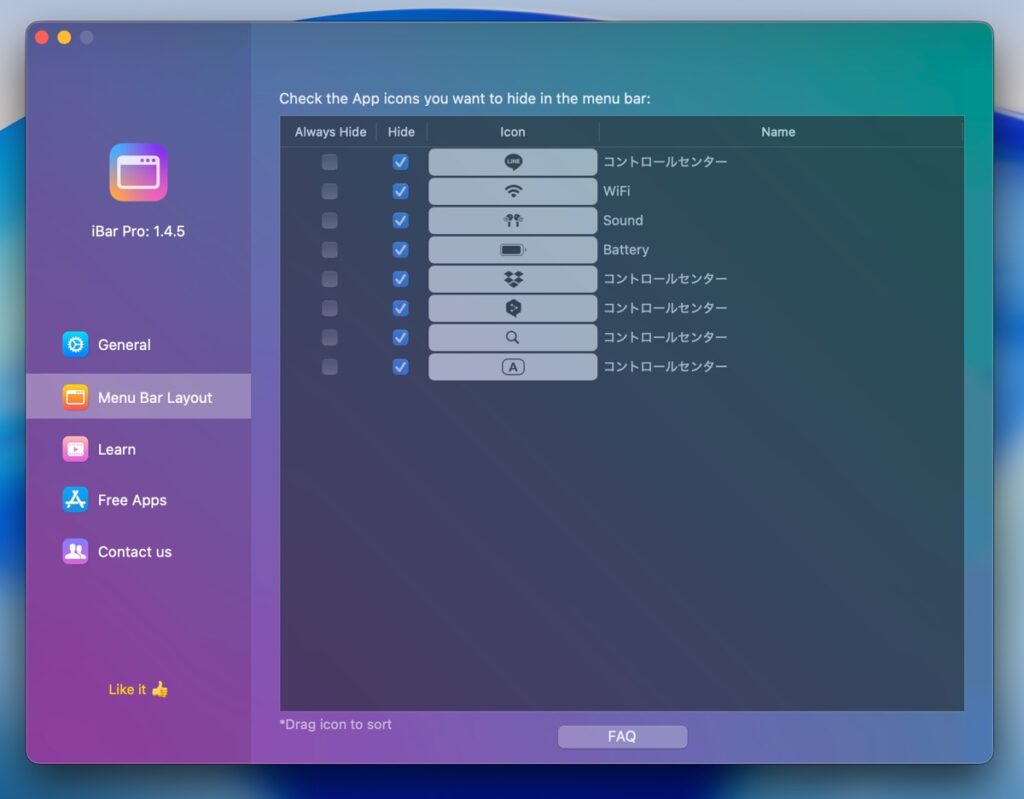Click the AirPods Sound icon
This screenshot has width=1024, height=799.
coord(513,220)
